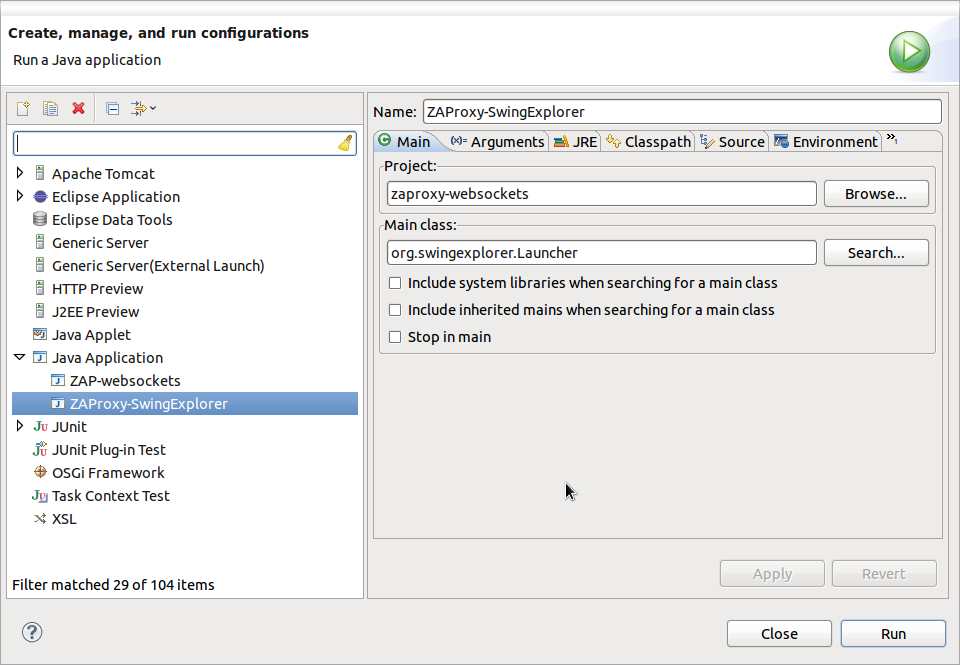Click the Eclipse Data Tools database icon

pyautogui.click(x=40, y=219)
